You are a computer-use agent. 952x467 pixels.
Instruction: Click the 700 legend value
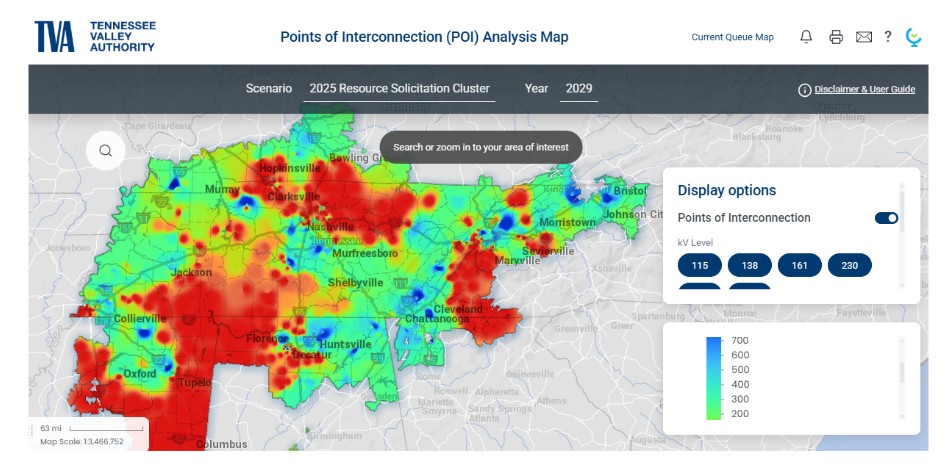tap(741, 340)
